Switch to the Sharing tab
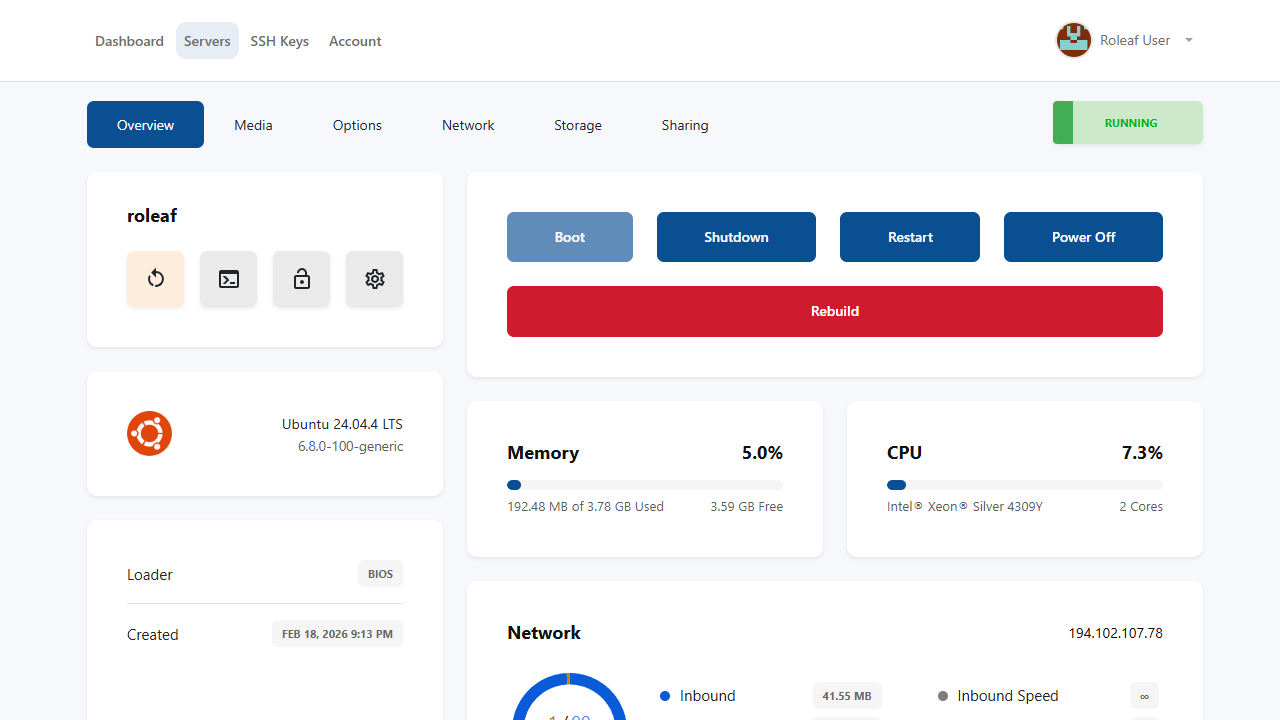The width and height of the screenshot is (1280, 720). 684,124
